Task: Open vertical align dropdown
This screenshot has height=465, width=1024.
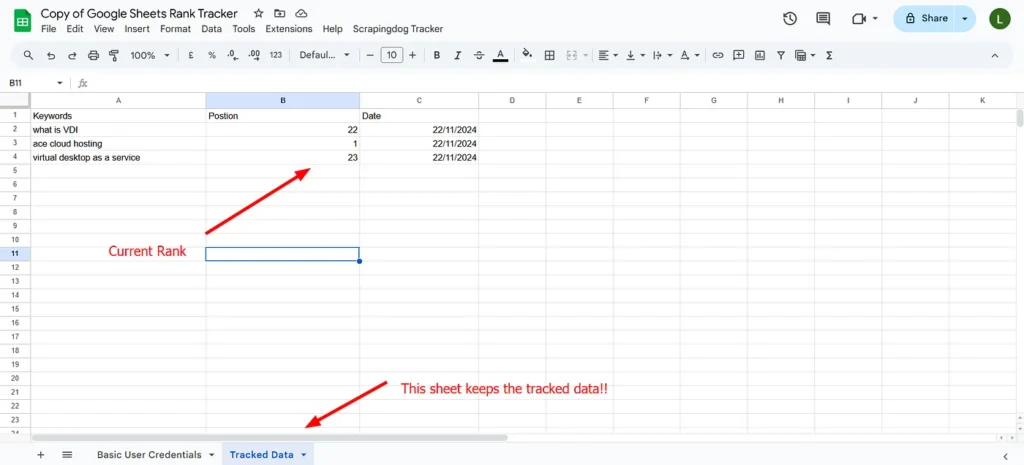Action: pos(635,56)
